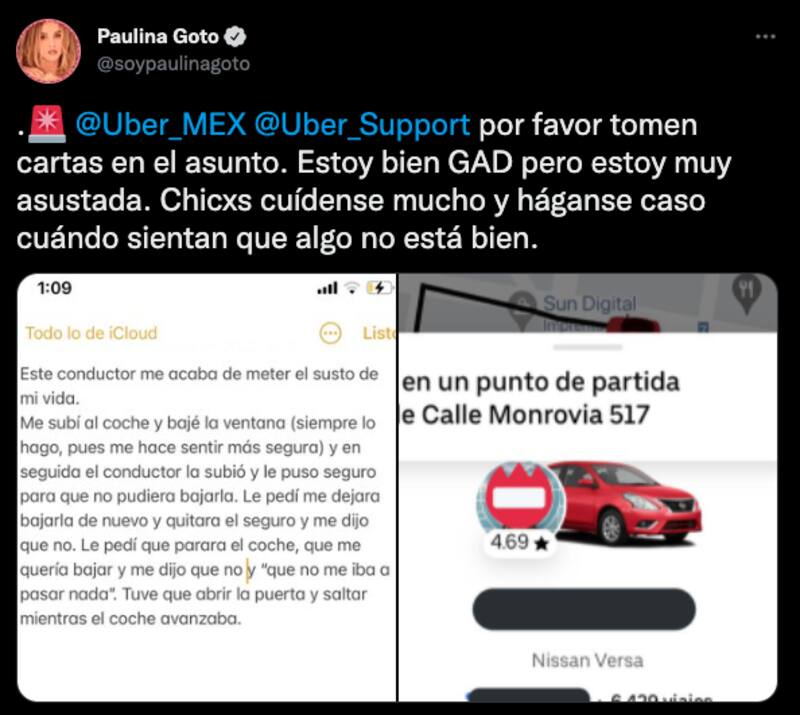This screenshot has height=715, width=800.
Task: Open the right Uber trip screenshot image
Action: tap(588, 487)
